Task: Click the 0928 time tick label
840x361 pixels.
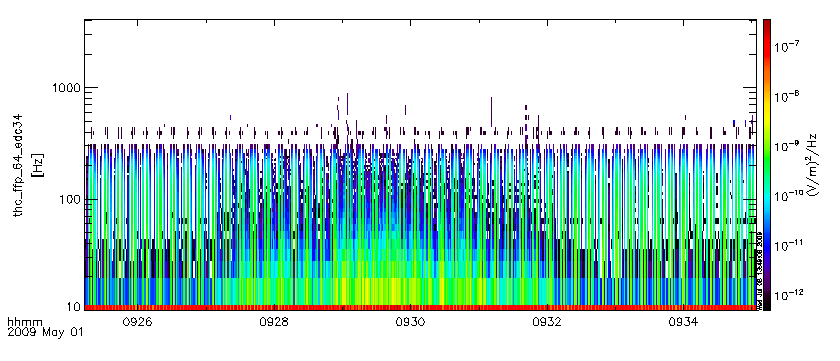Action: pos(274,322)
